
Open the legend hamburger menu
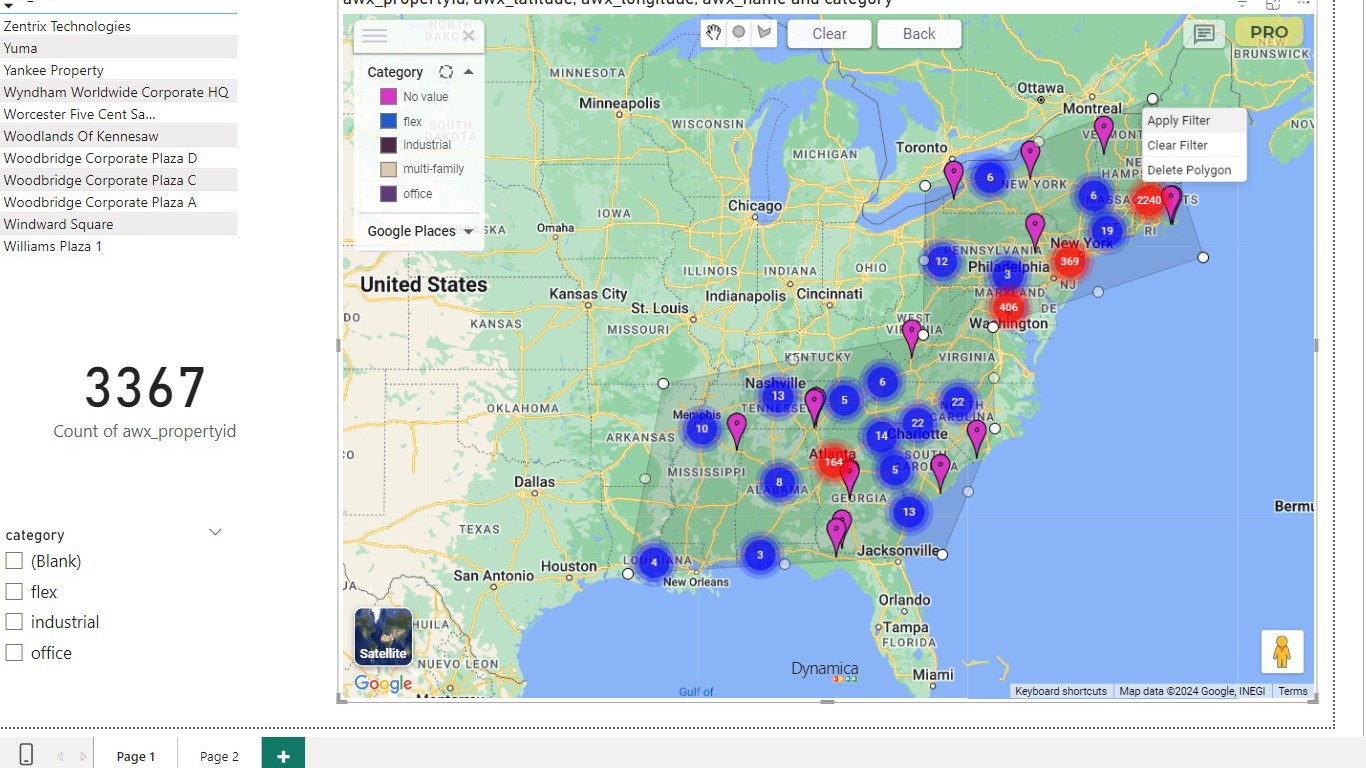375,36
